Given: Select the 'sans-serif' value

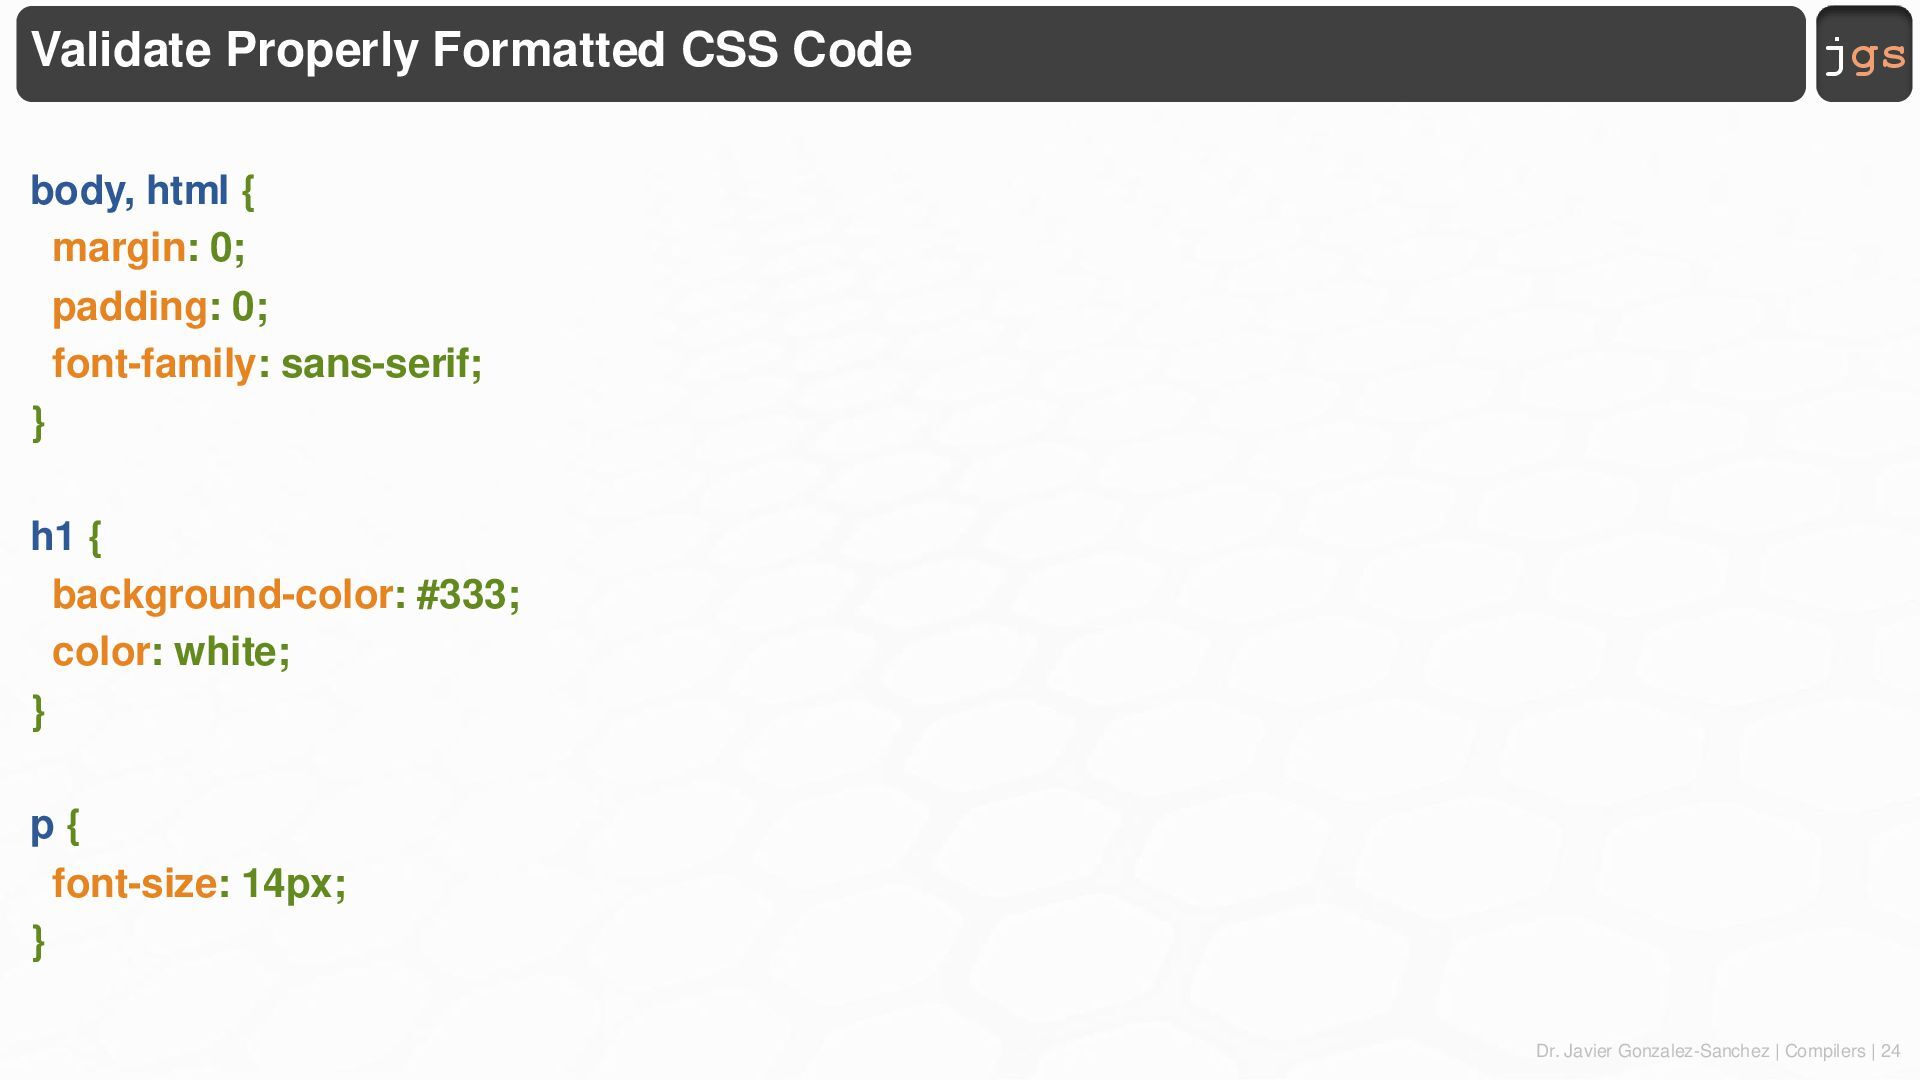Looking at the screenshot, I should tap(374, 364).
